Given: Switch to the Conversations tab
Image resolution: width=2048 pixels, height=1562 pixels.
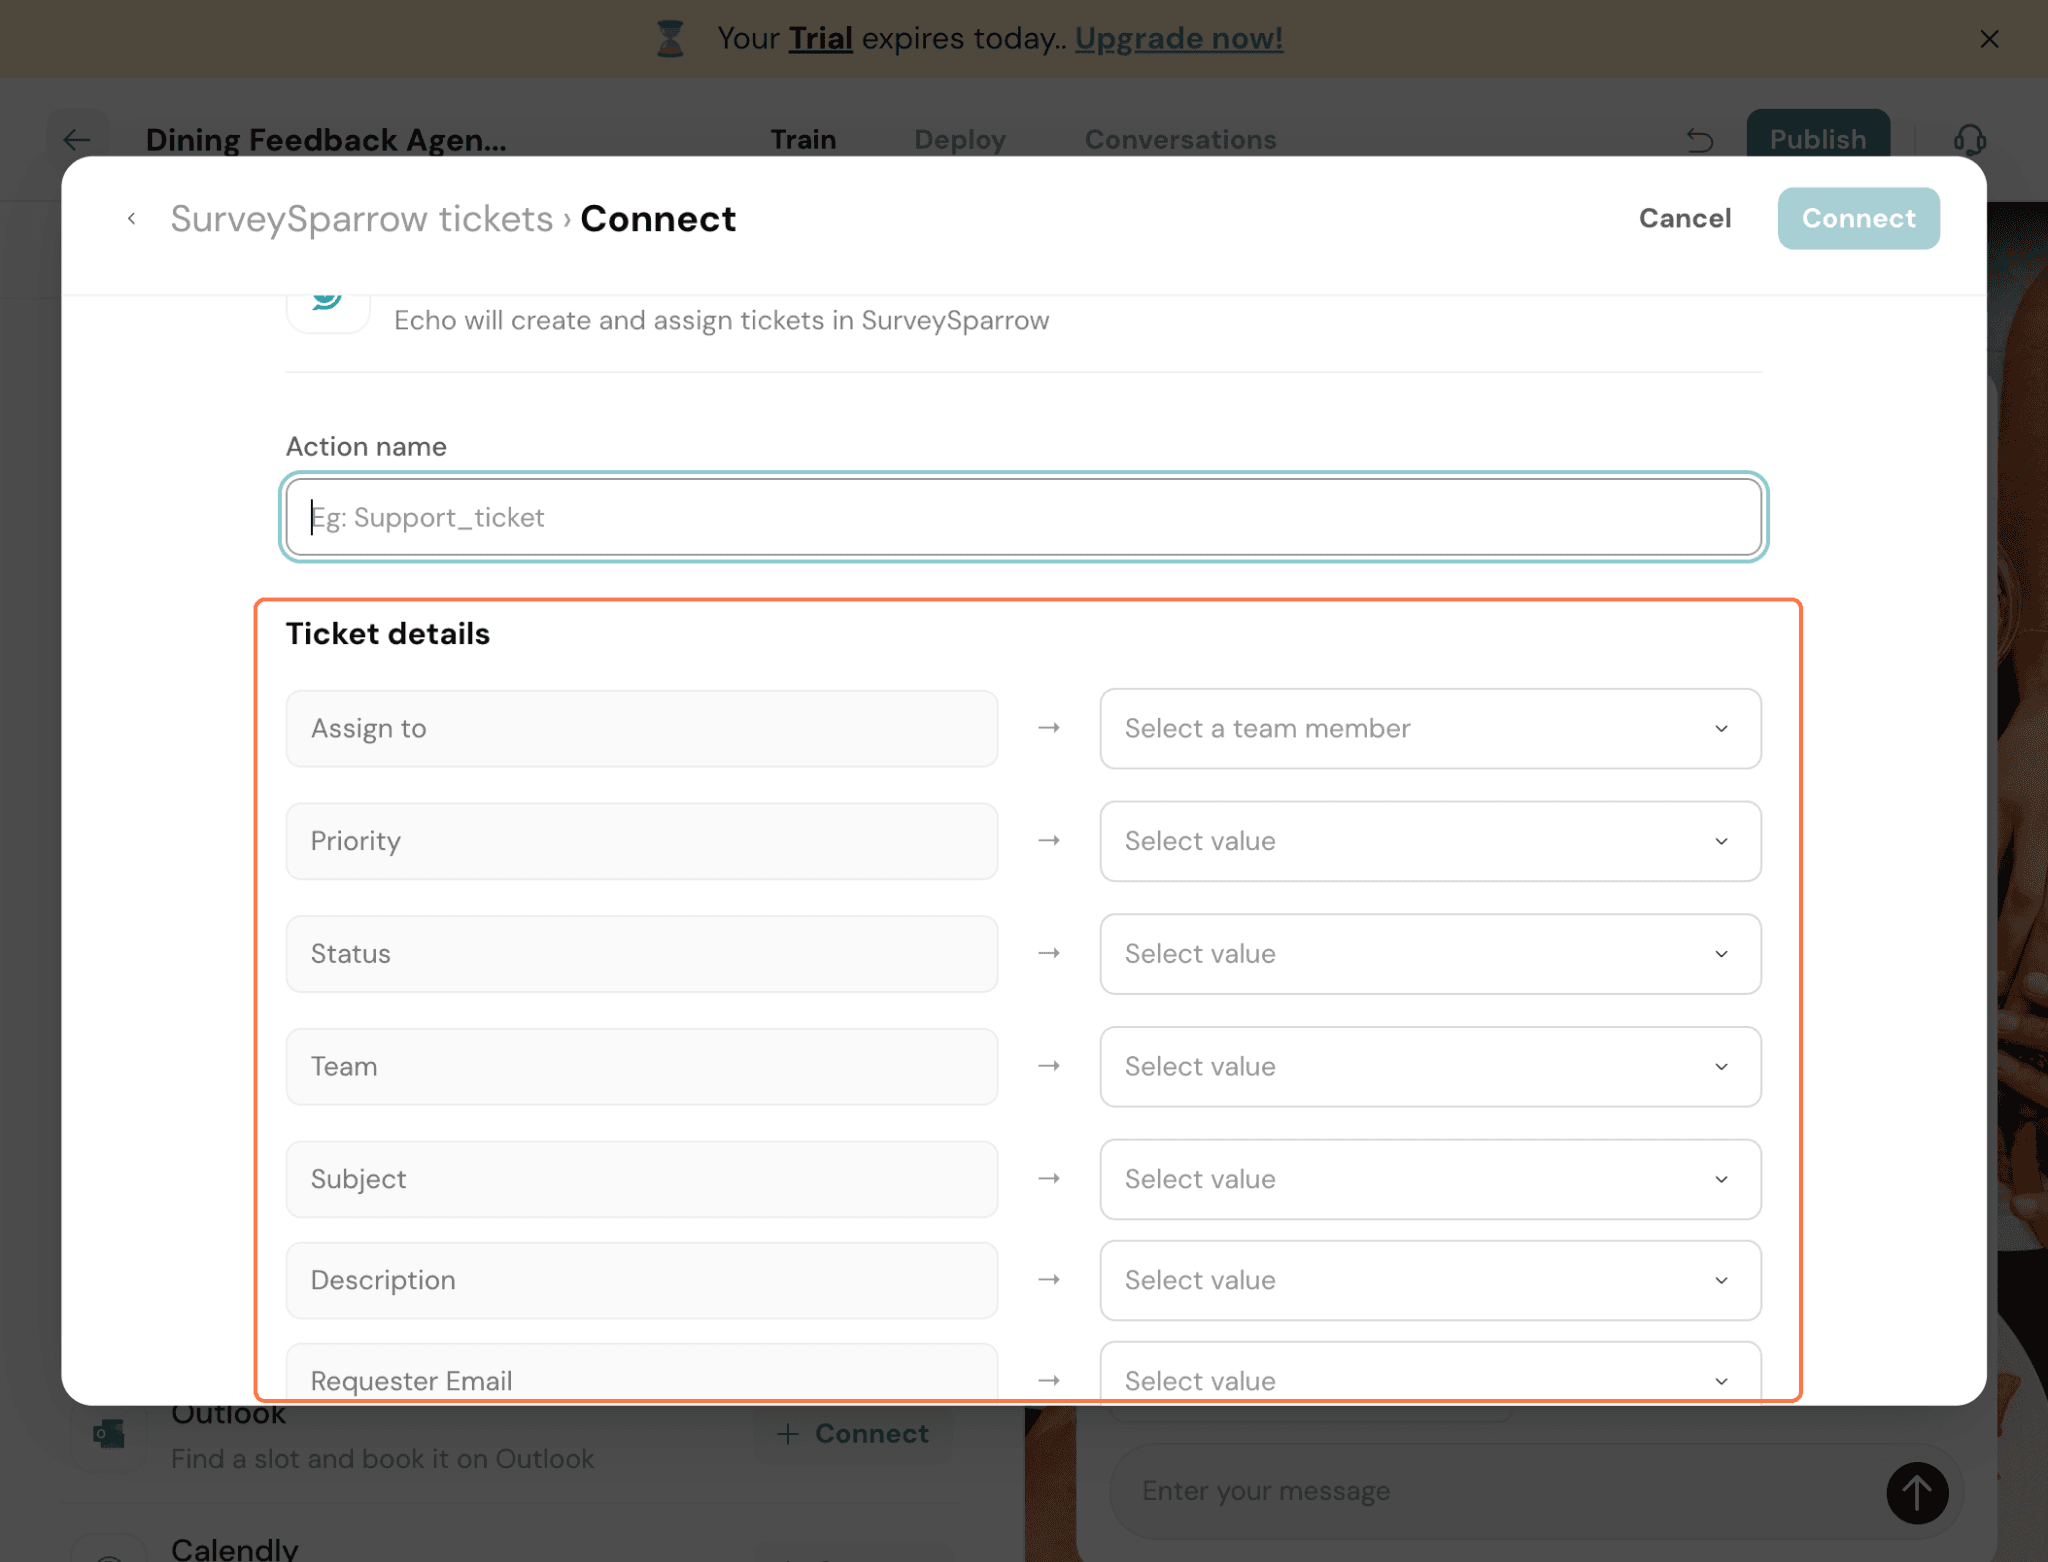Looking at the screenshot, I should point(1180,139).
